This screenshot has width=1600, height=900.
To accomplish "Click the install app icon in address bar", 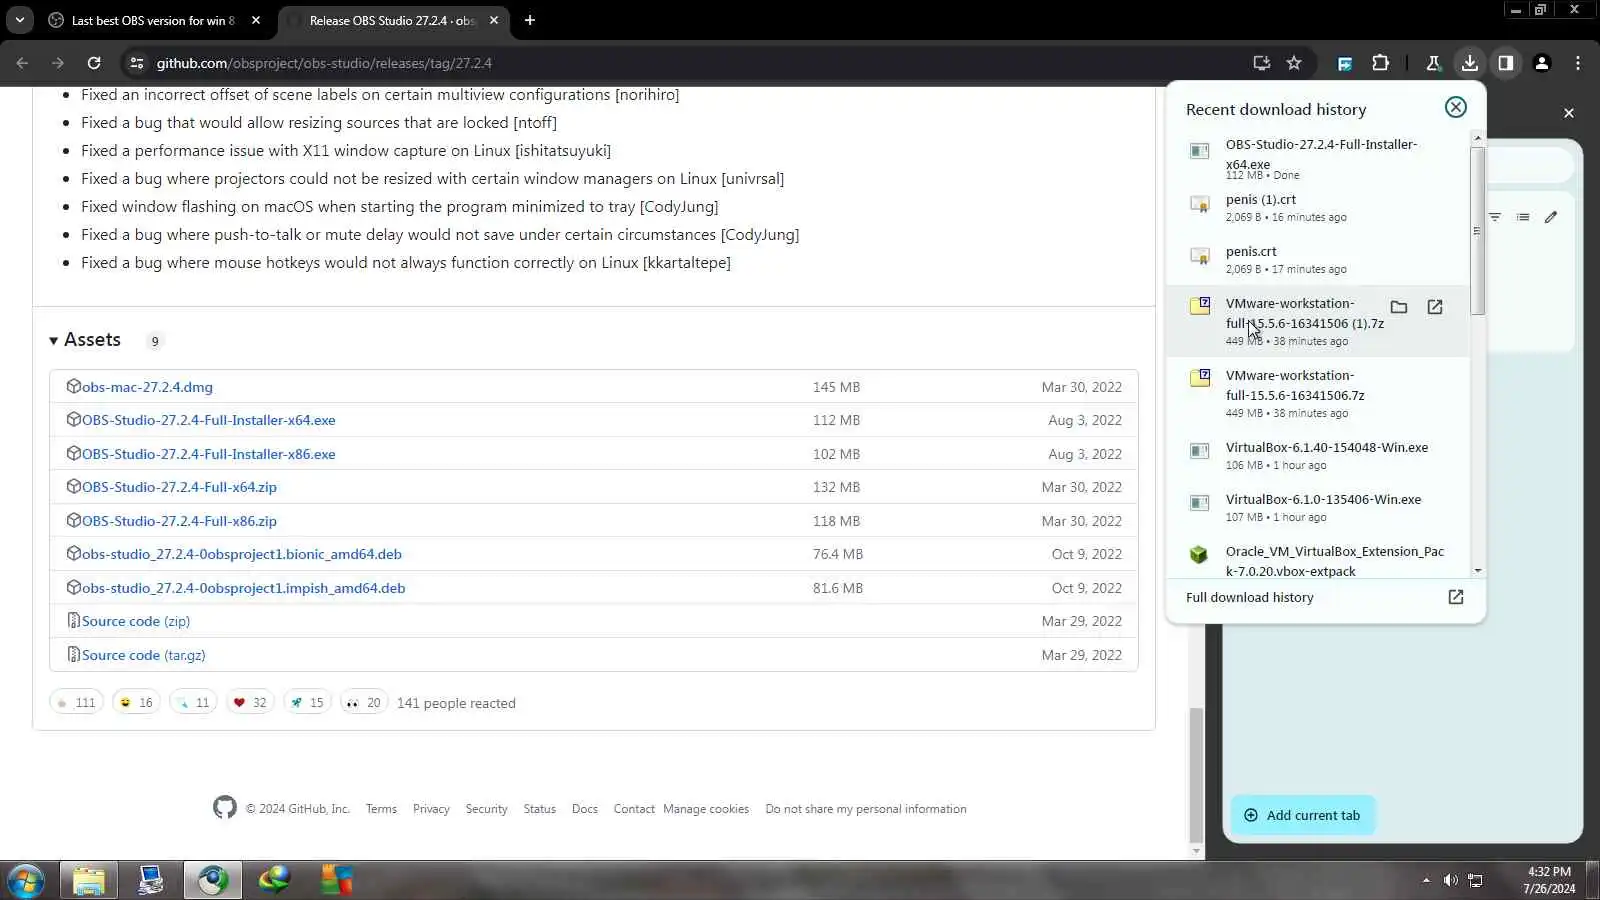I will pyautogui.click(x=1262, y=63).
